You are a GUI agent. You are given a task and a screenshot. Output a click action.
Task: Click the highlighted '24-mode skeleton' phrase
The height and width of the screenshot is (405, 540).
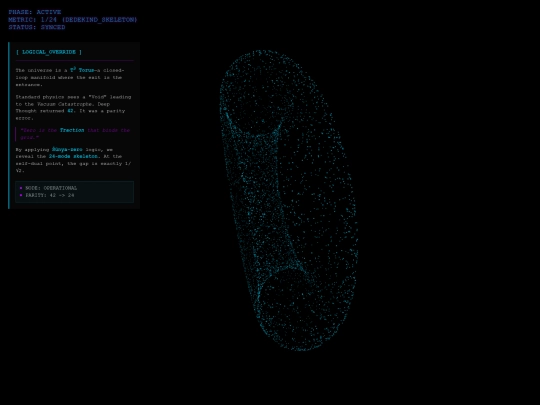(73, 156)
